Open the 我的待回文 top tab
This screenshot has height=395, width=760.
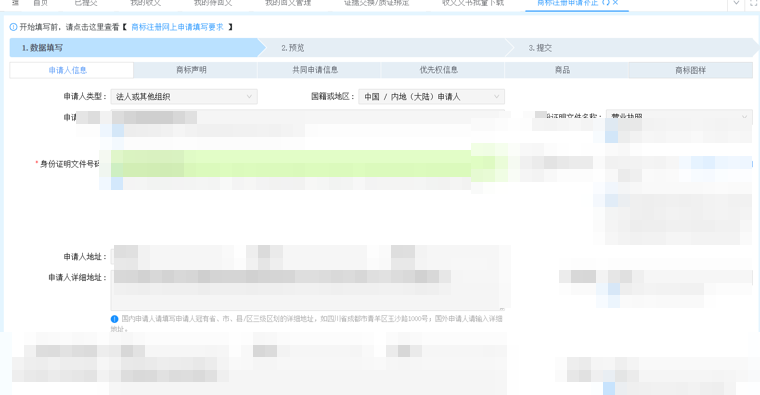(213, 3)
